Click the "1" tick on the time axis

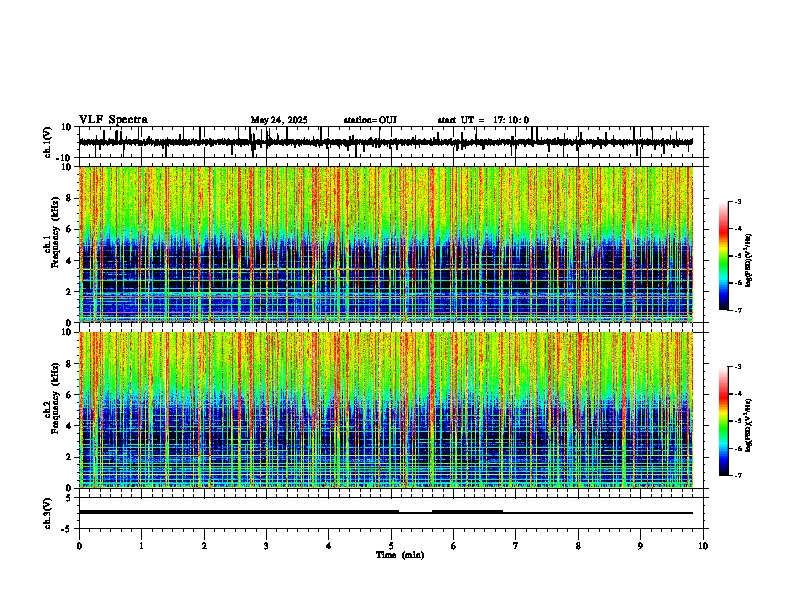point(141,546)
